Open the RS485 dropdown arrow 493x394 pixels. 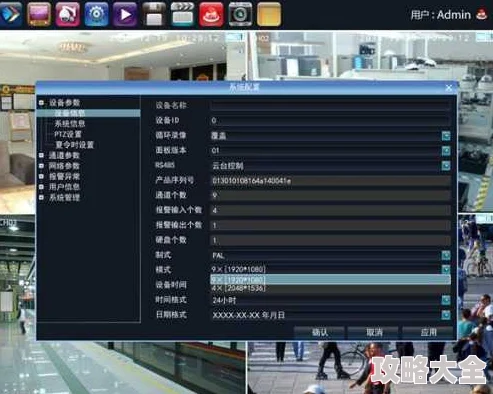446,166
